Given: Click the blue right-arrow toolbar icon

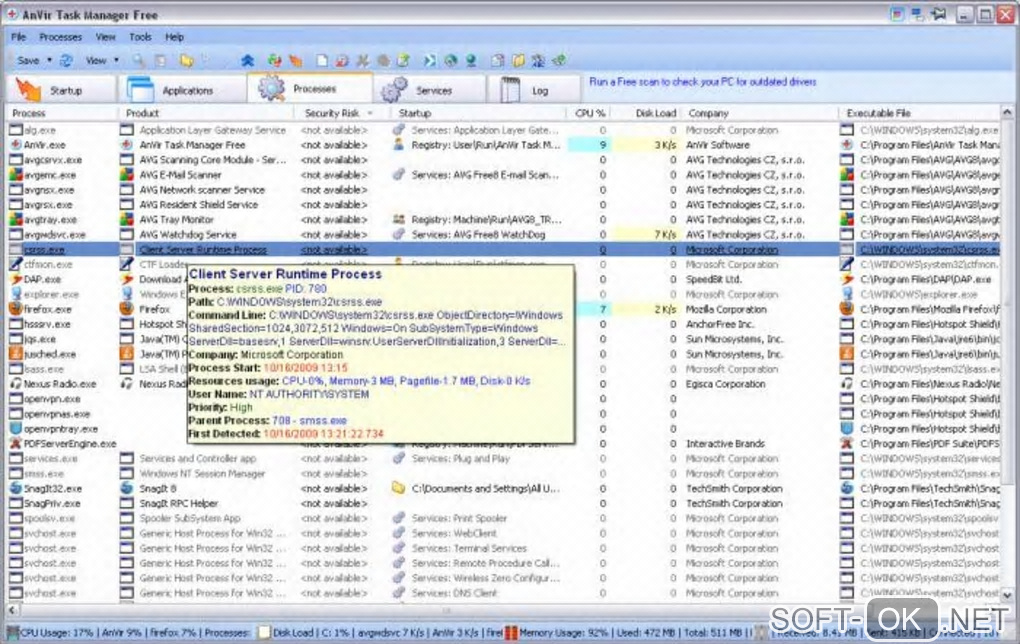Looking at the screenshot, I should pyautogui.click(x=429, y=60).
